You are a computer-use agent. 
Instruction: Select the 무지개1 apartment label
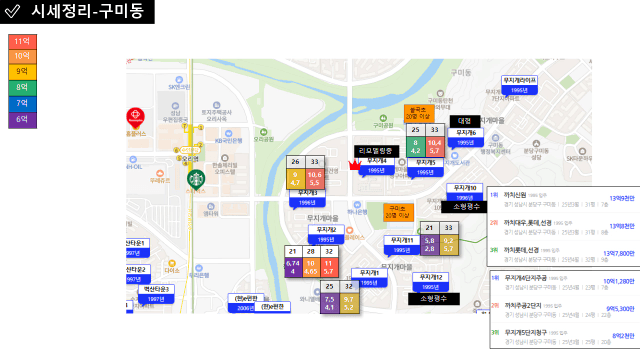pos(369,278)
